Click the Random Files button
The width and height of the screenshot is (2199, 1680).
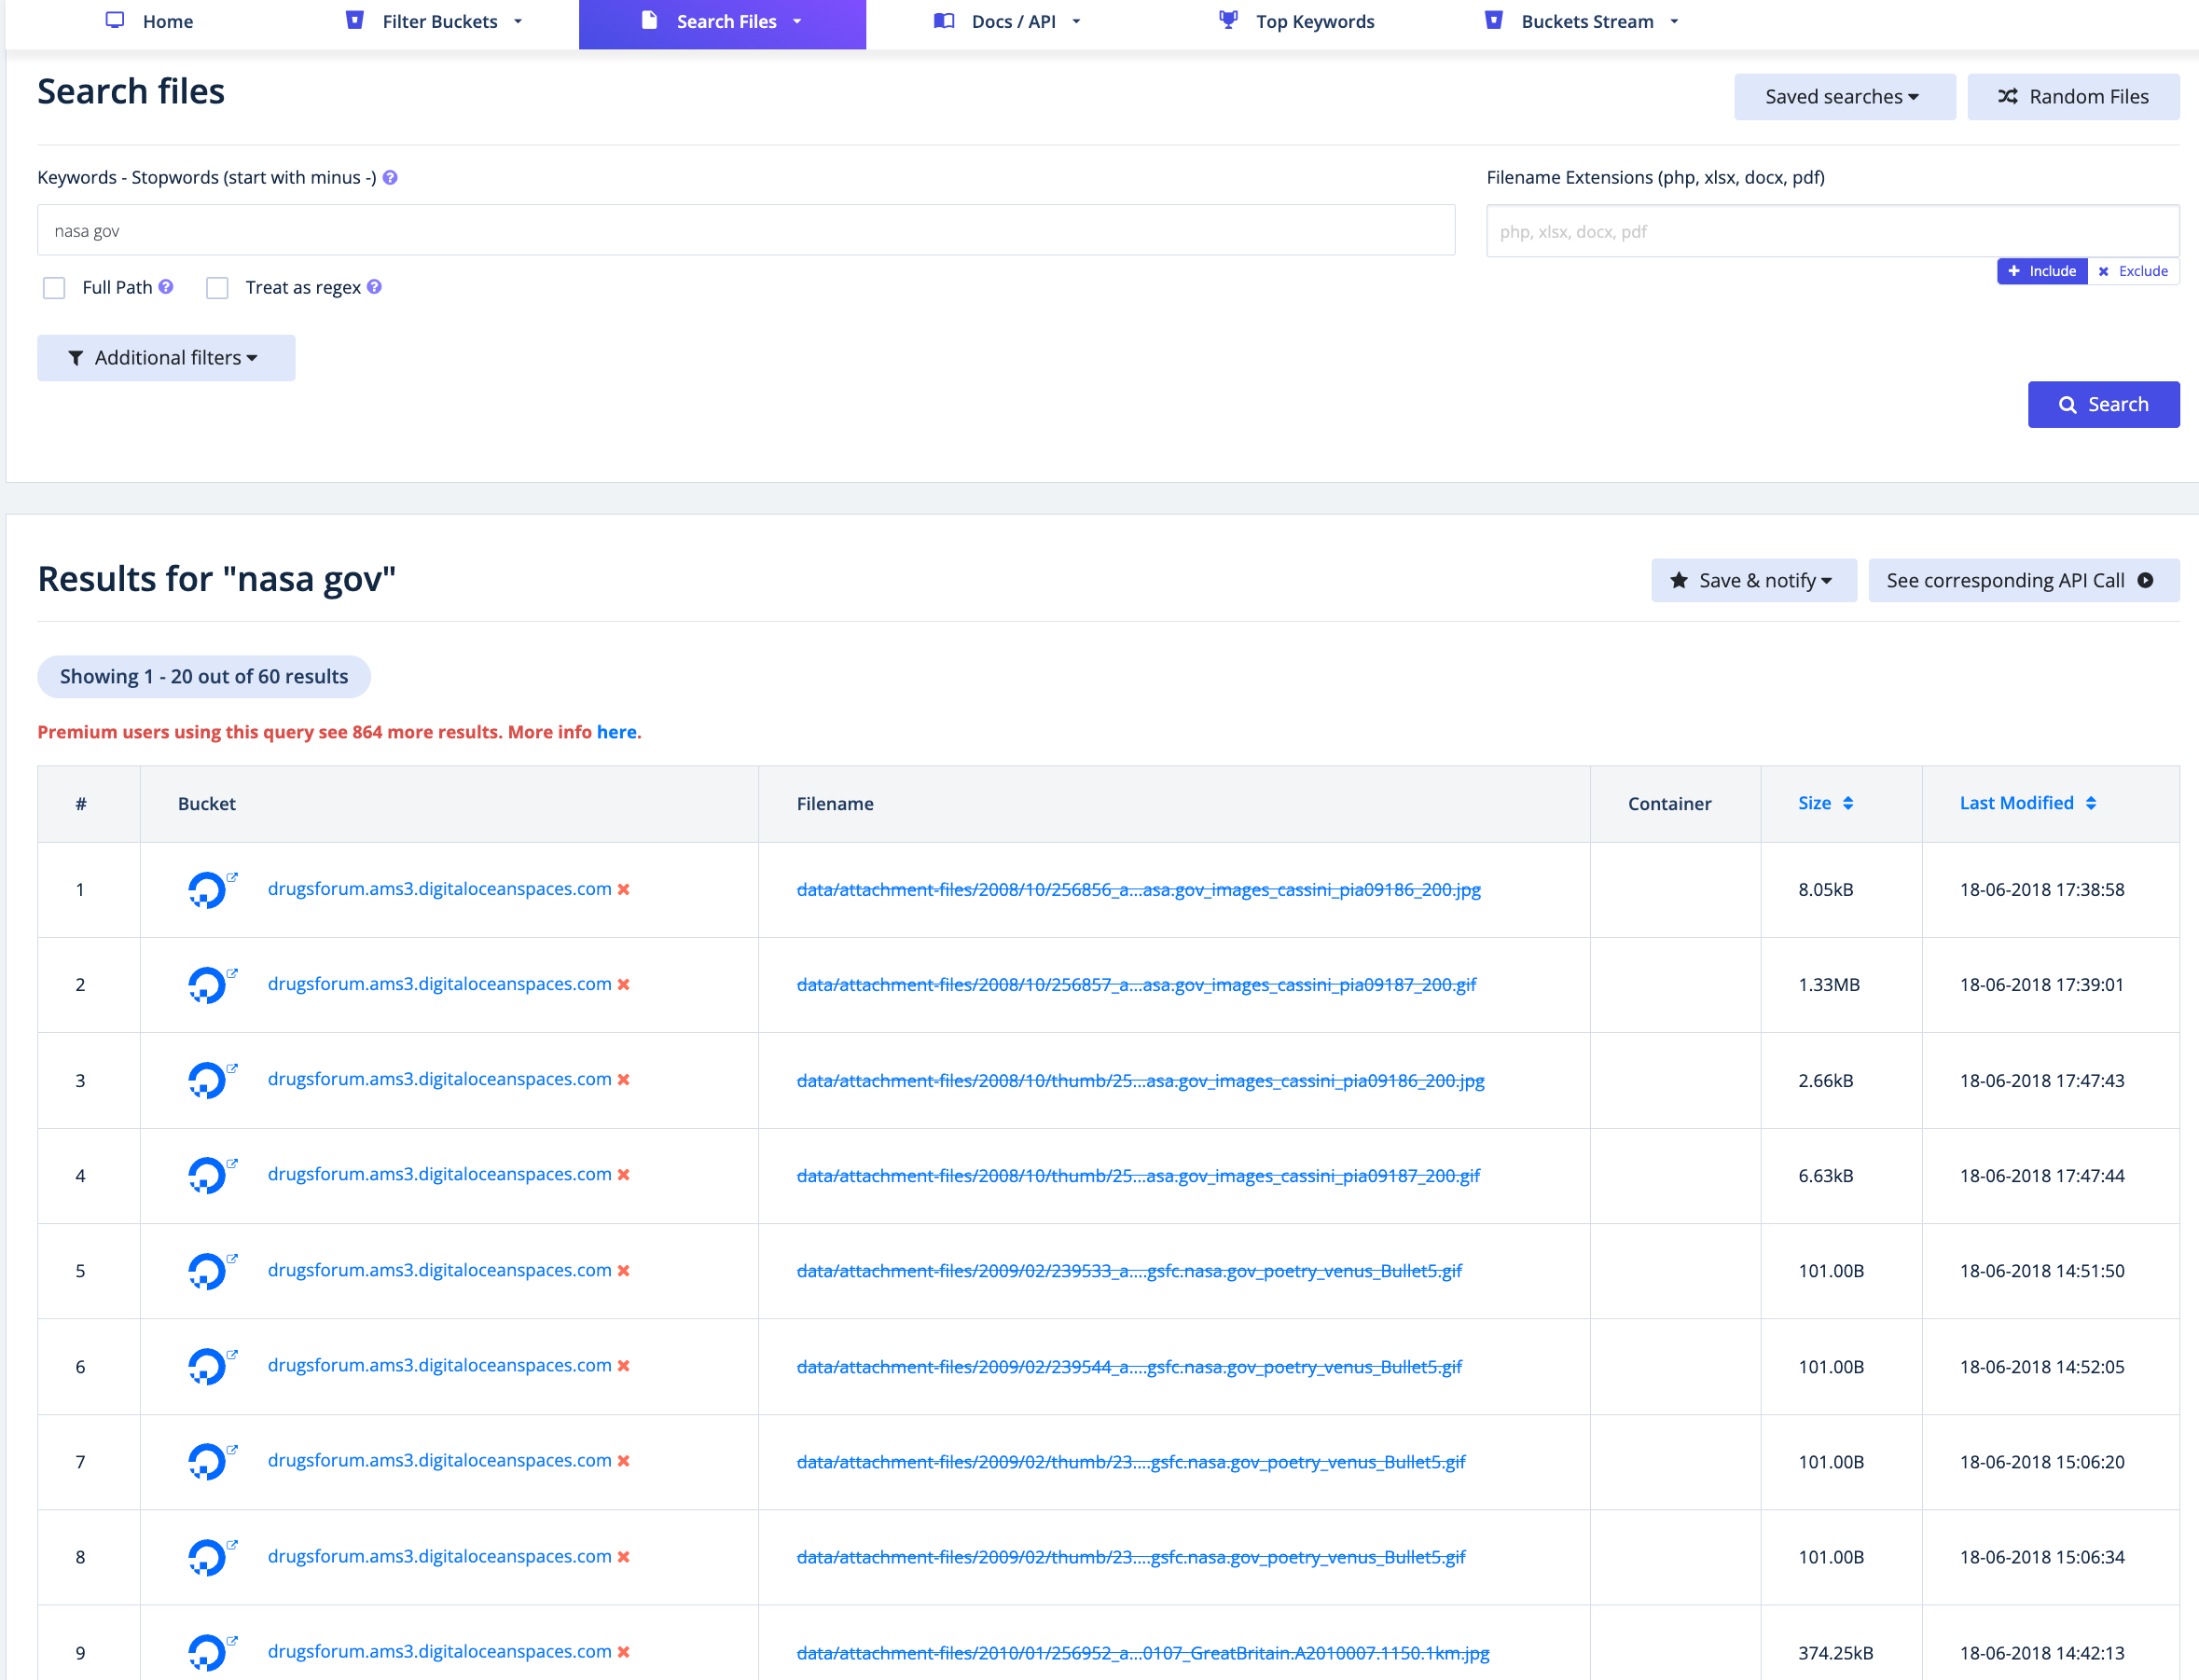[2073, 97]
